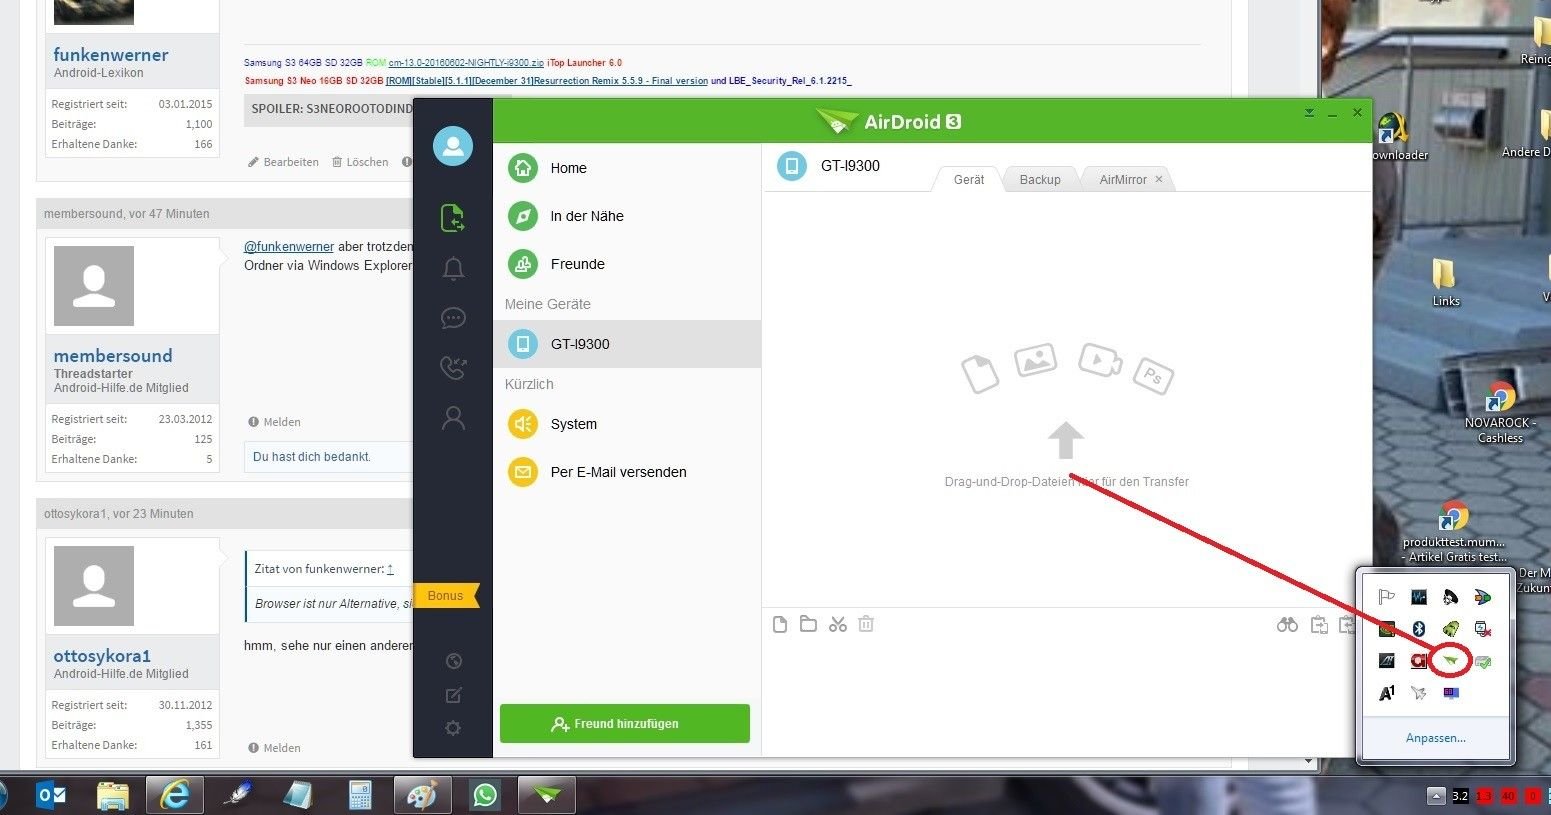
Task: Open the messages chat bubble in AirDroid's sidebar
Action: point(453,318)
